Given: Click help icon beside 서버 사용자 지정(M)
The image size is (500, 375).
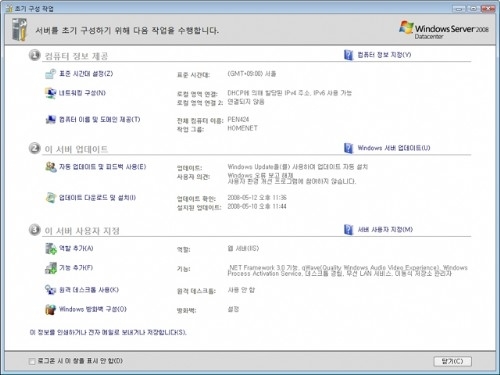Looking at the screenshot, I should (x=348, y=230).
